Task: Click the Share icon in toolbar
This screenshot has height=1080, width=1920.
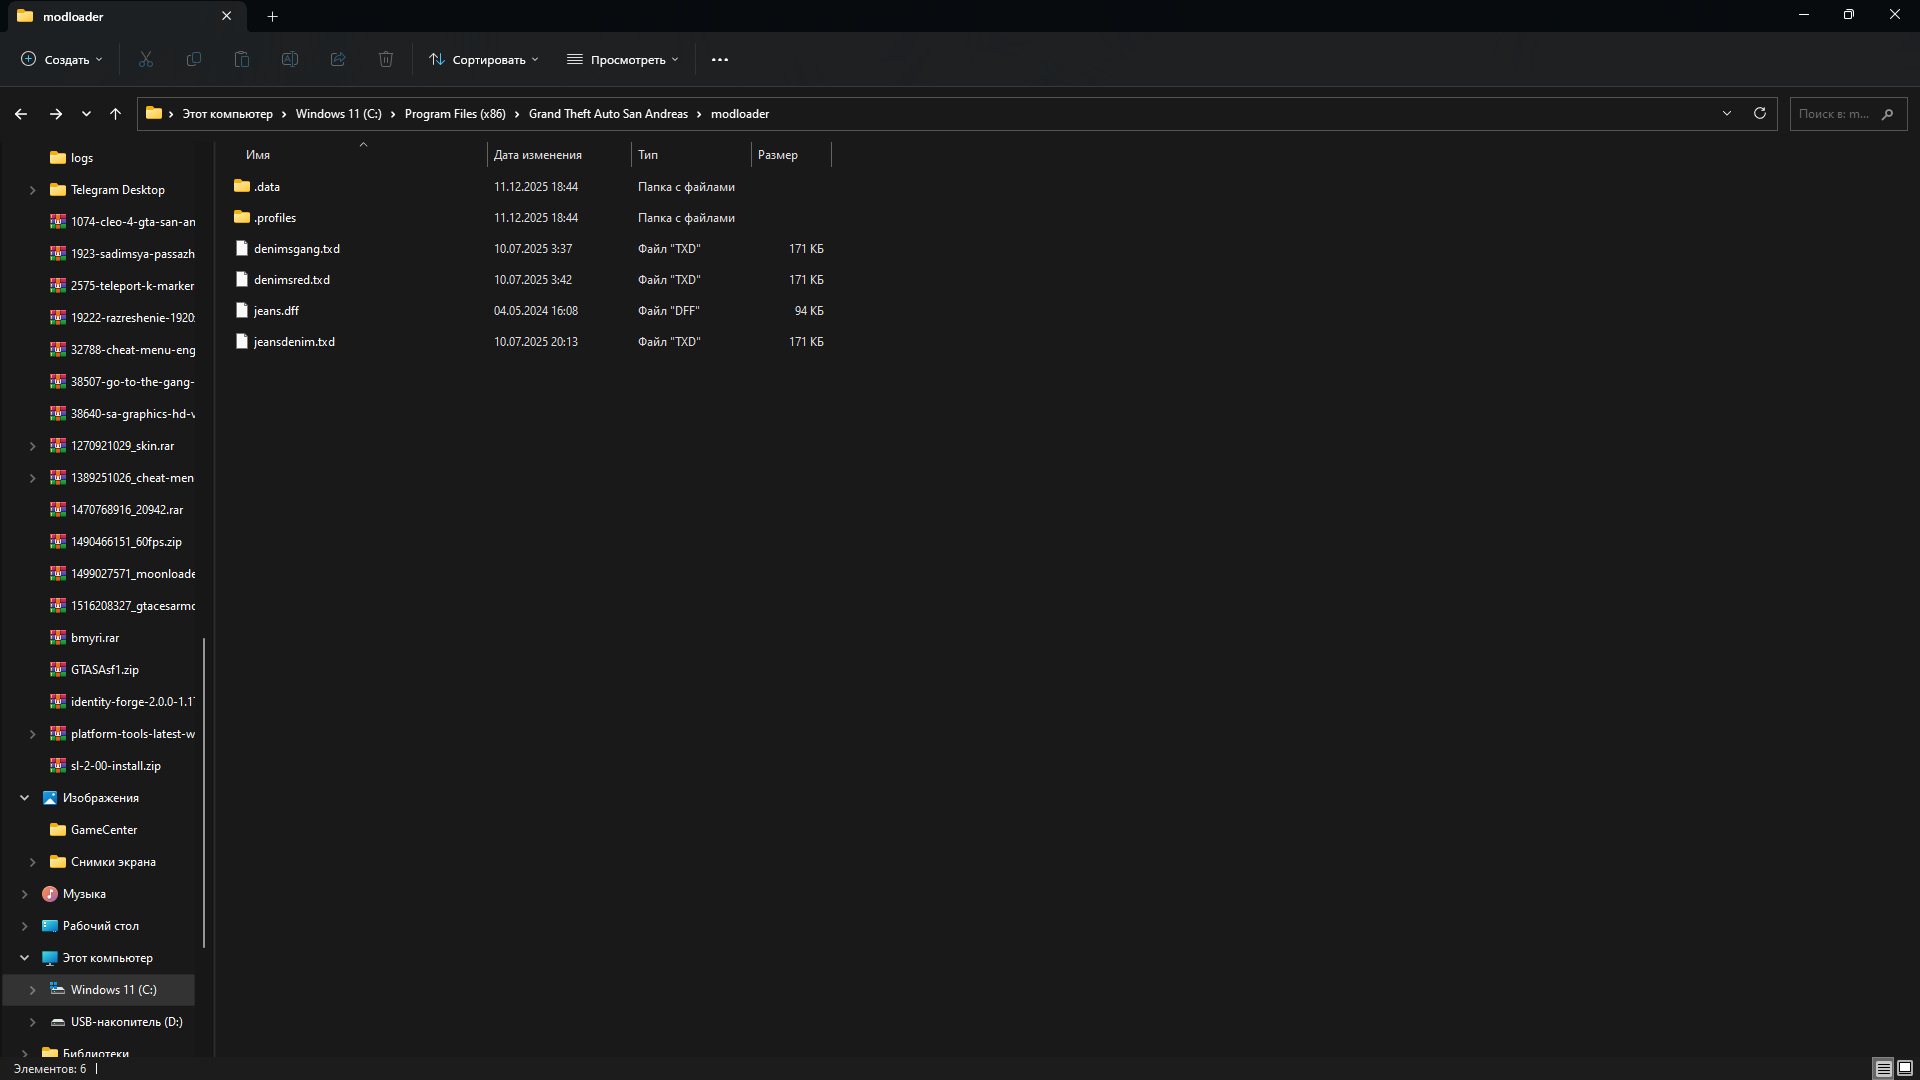Action: point(338,60)
